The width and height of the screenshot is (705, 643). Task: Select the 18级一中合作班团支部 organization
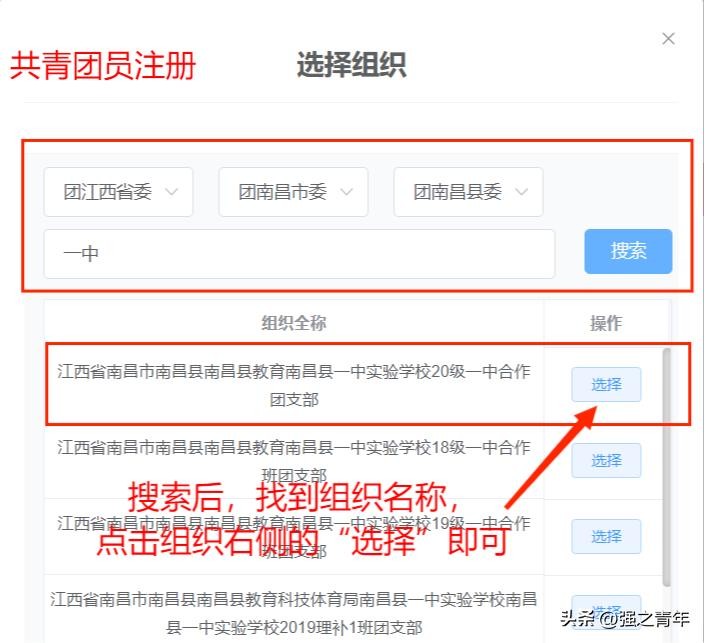click(x=606, y=460)
